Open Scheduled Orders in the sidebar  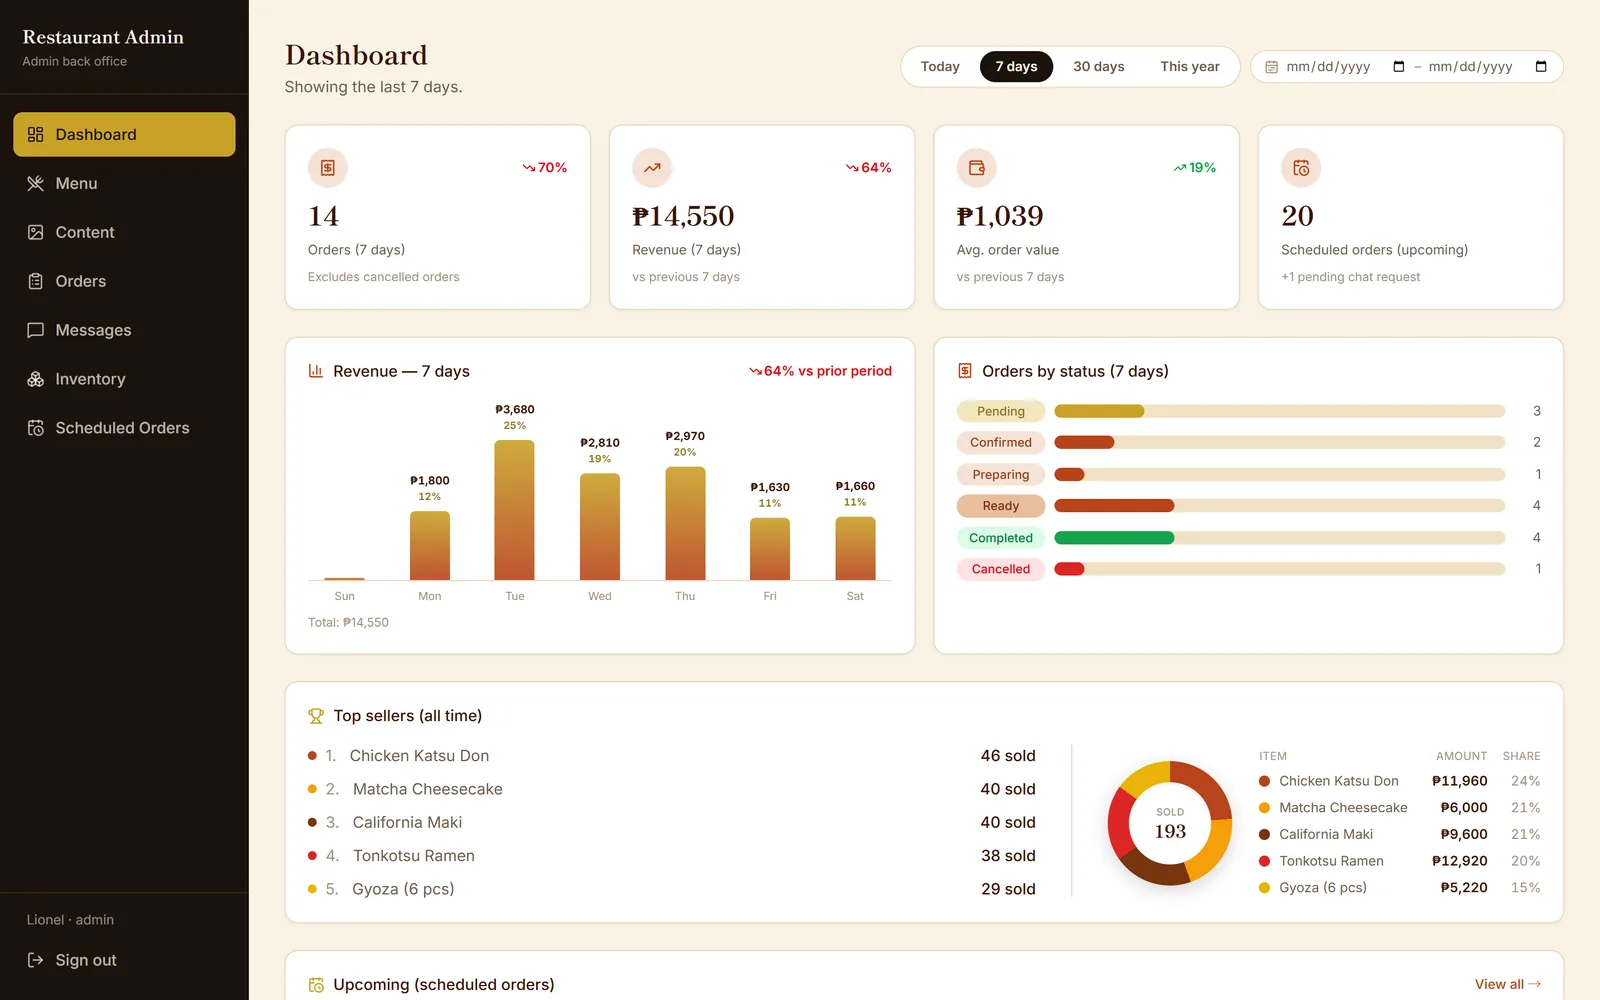[124, 428]
